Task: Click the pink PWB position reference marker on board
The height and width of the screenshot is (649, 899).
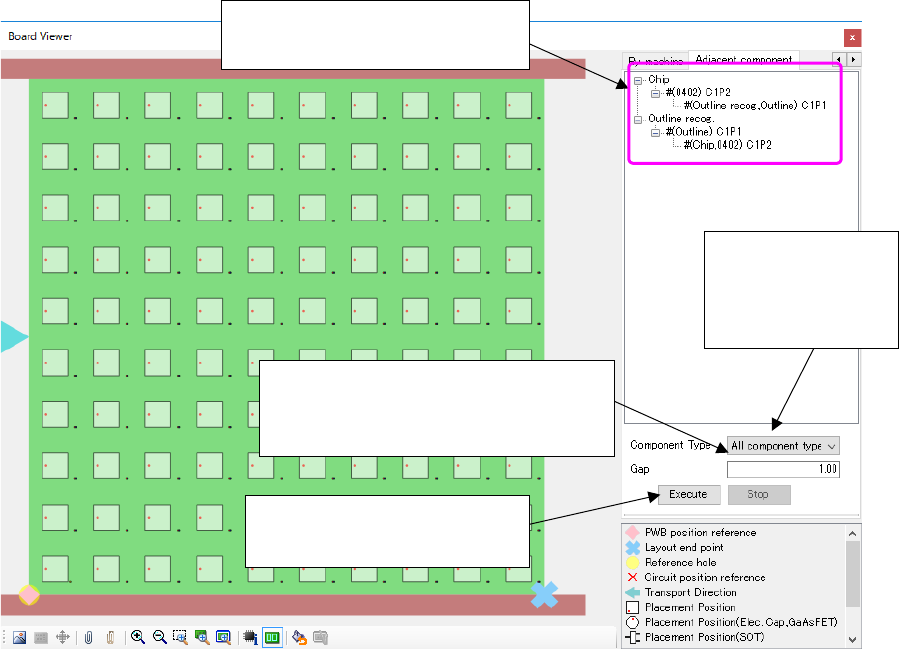Action: (x=29, y=595)
